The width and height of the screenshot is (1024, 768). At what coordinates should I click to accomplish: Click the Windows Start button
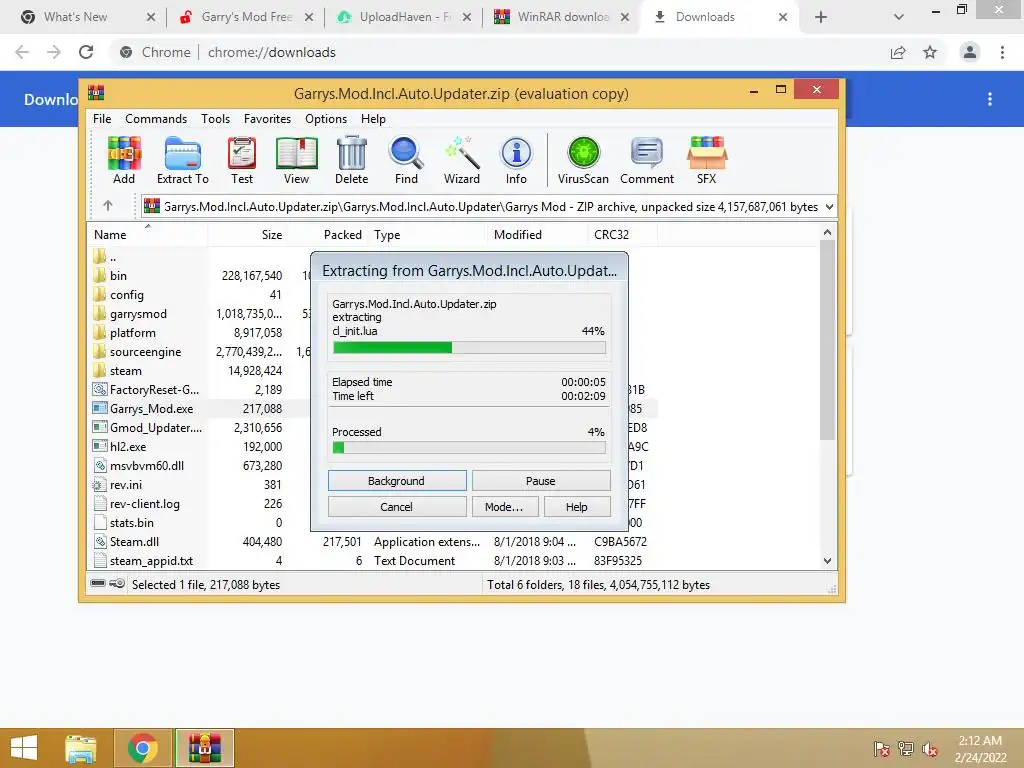click(24, 748)
